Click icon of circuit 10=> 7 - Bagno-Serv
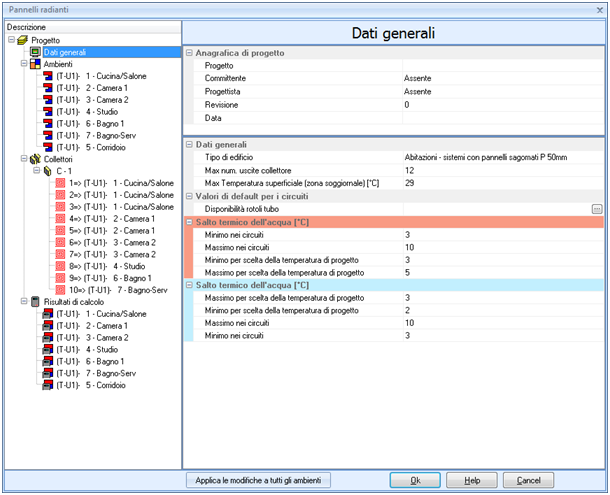Screen dimensions: 610x495 pos(60,289)
